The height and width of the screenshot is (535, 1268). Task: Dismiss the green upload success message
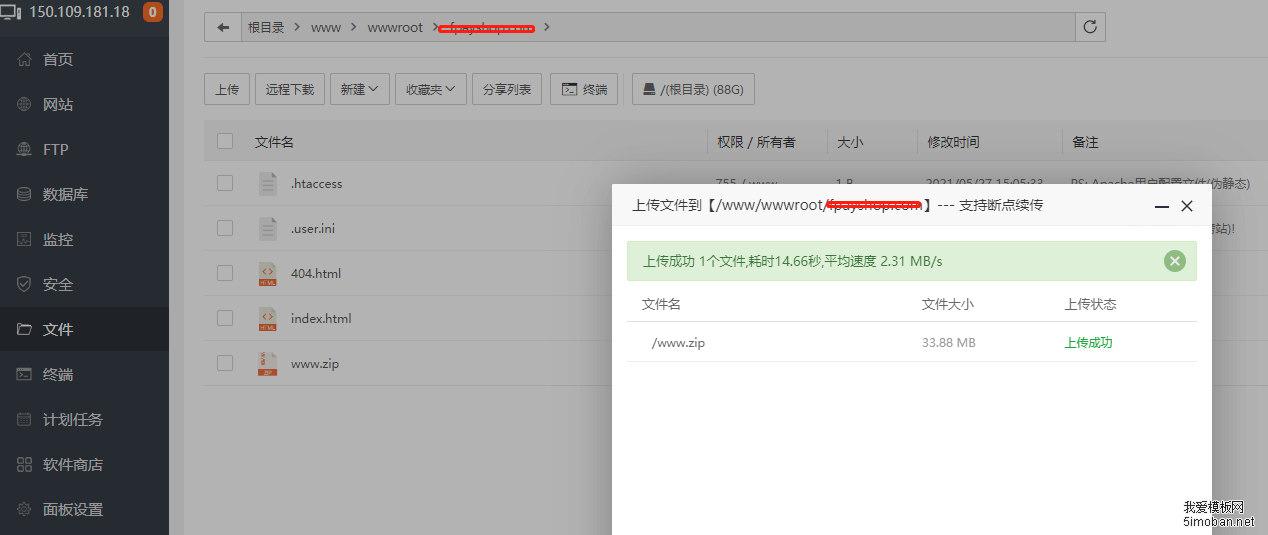[1175, 261]
